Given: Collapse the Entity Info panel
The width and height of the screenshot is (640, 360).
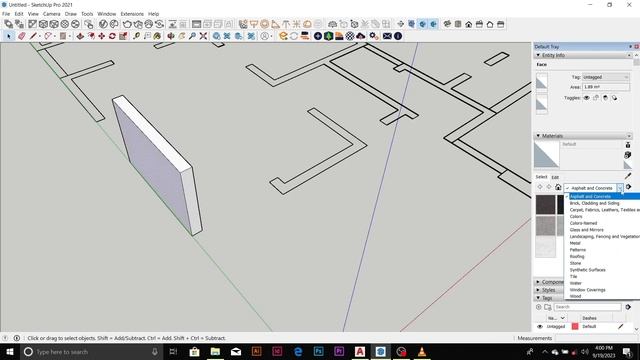Looking at the screenshot, I should (538, 55).
